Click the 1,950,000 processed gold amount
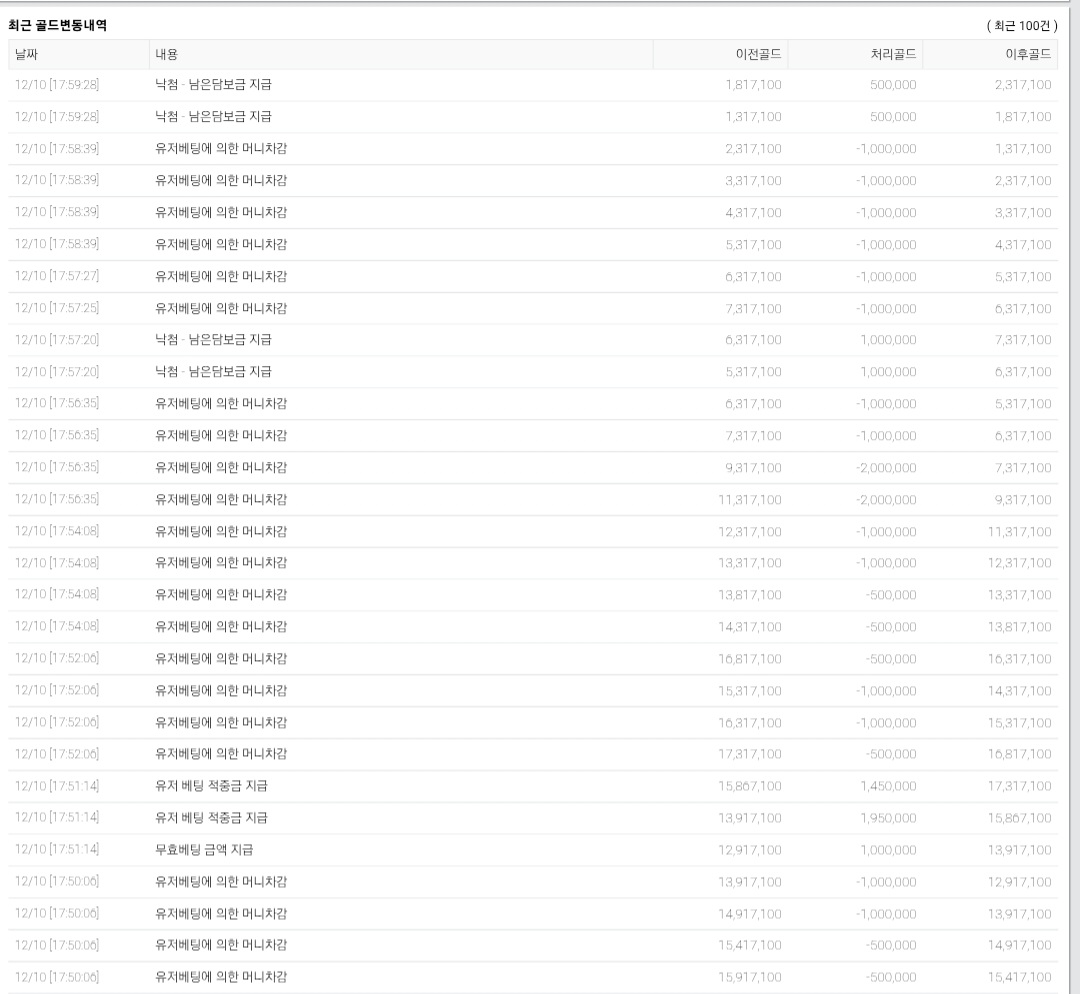The width and height of the screenshot is (1080, 994). point(888,818)
